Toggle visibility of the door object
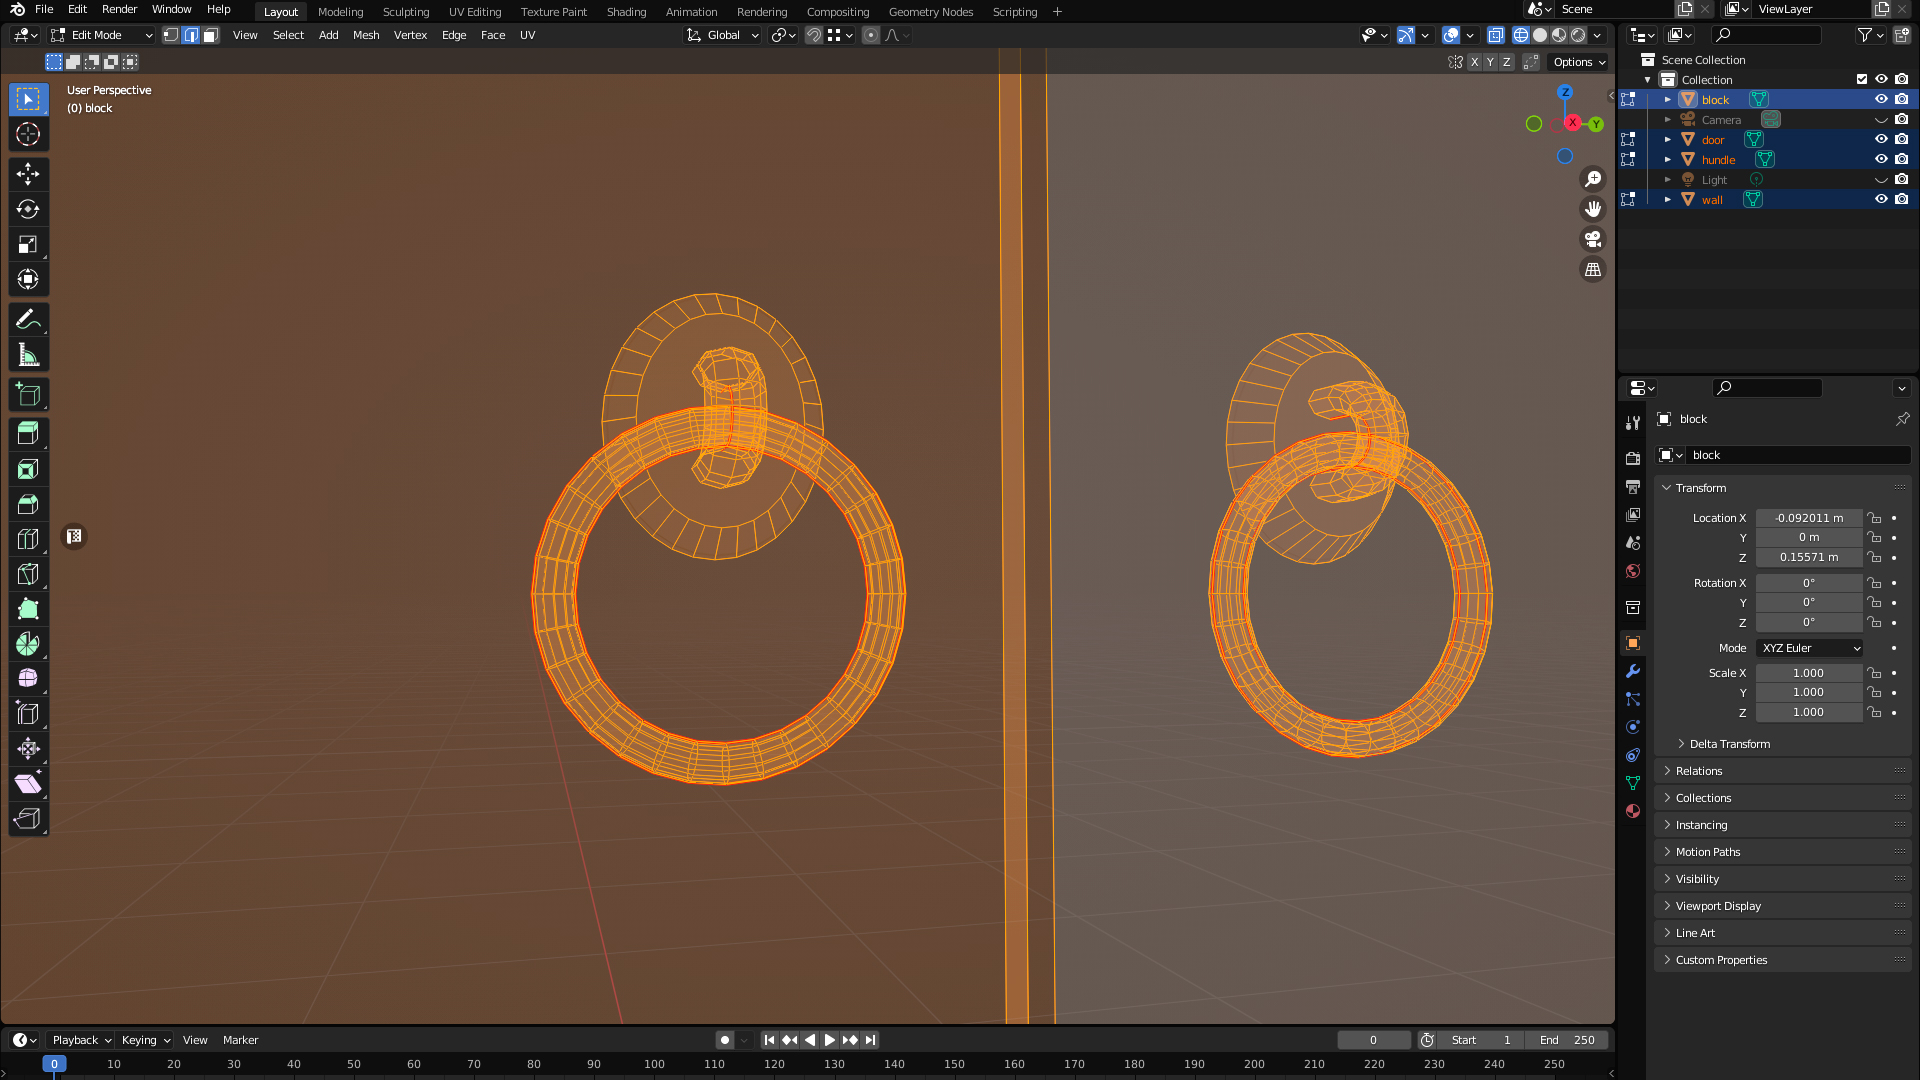The height and width of the screenshot is (1080, 1920). 1880,139
